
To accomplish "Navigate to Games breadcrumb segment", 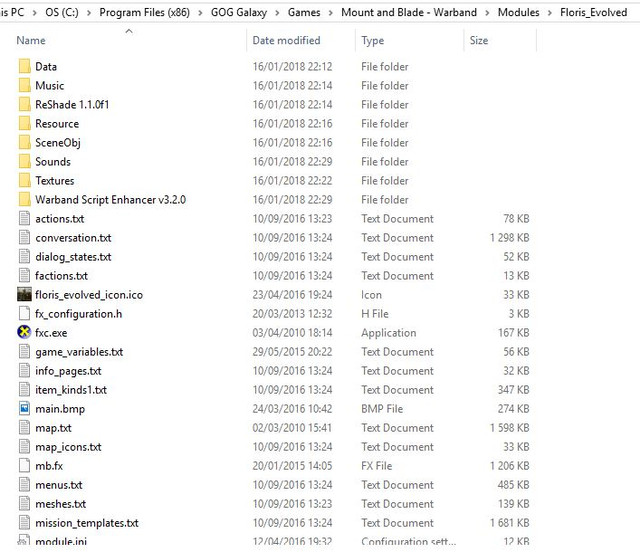I will pos(304,13).
